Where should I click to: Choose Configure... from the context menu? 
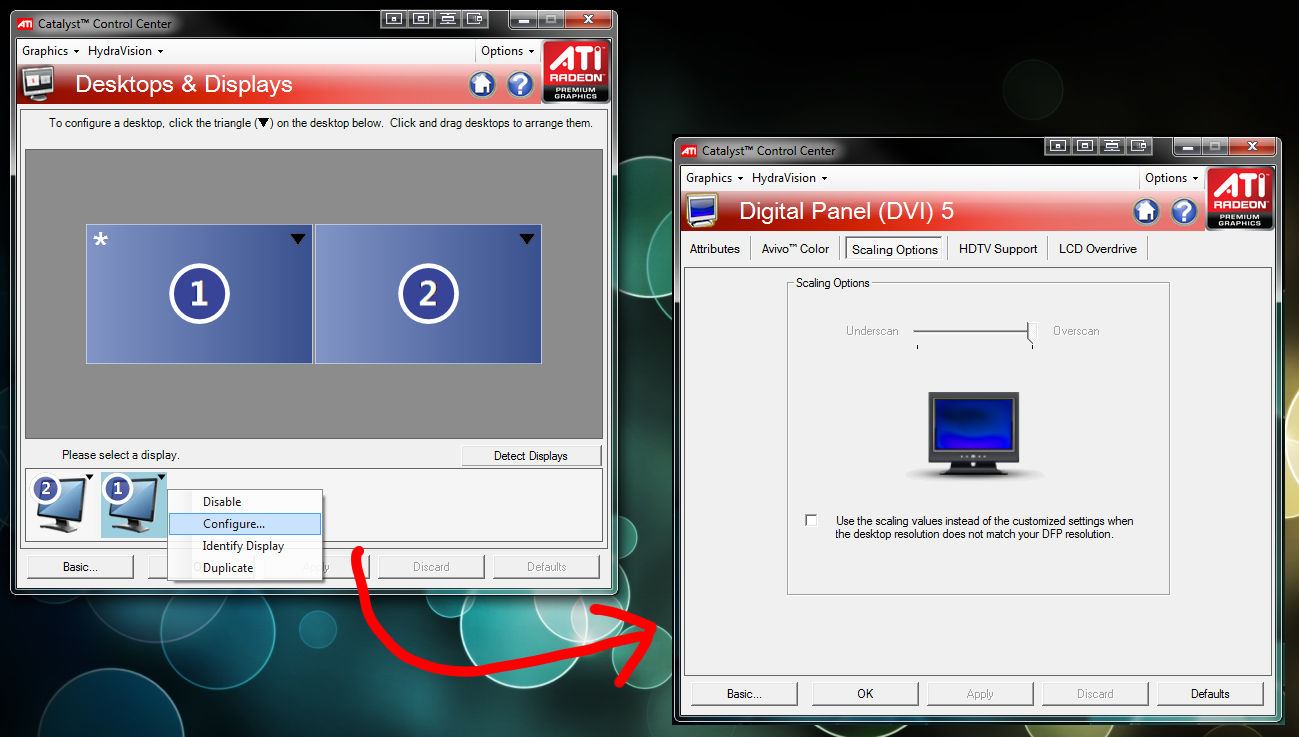(246, 524)
